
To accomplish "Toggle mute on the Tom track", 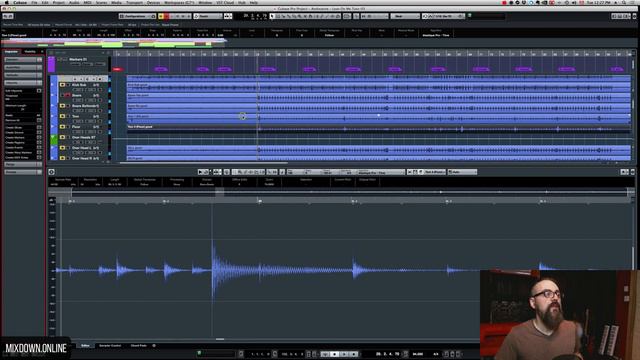I will tap(62, 116).
